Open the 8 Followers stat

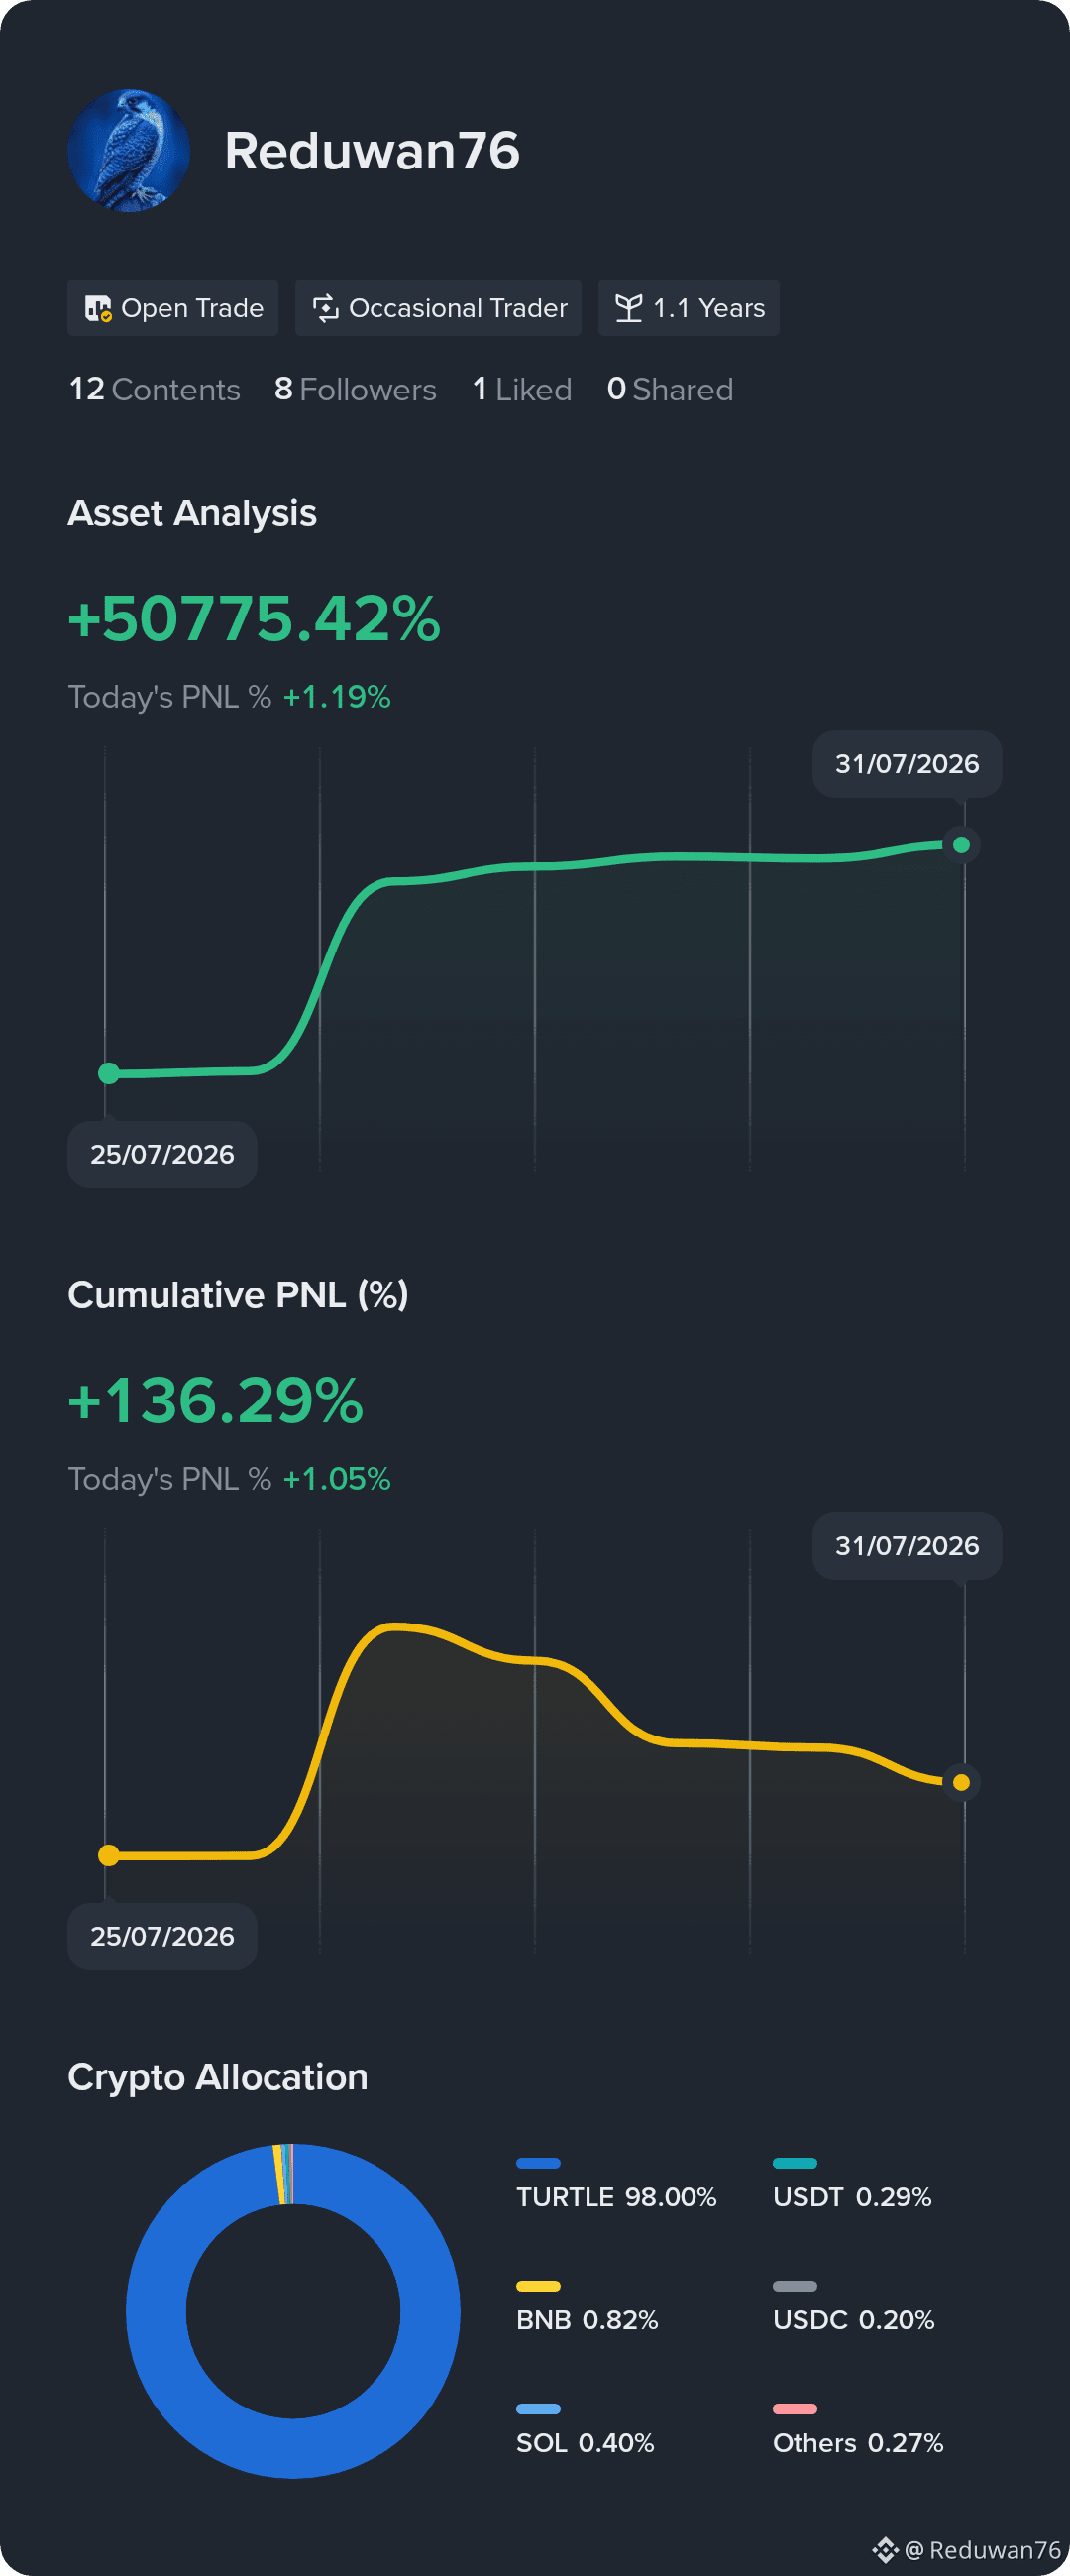355,389
